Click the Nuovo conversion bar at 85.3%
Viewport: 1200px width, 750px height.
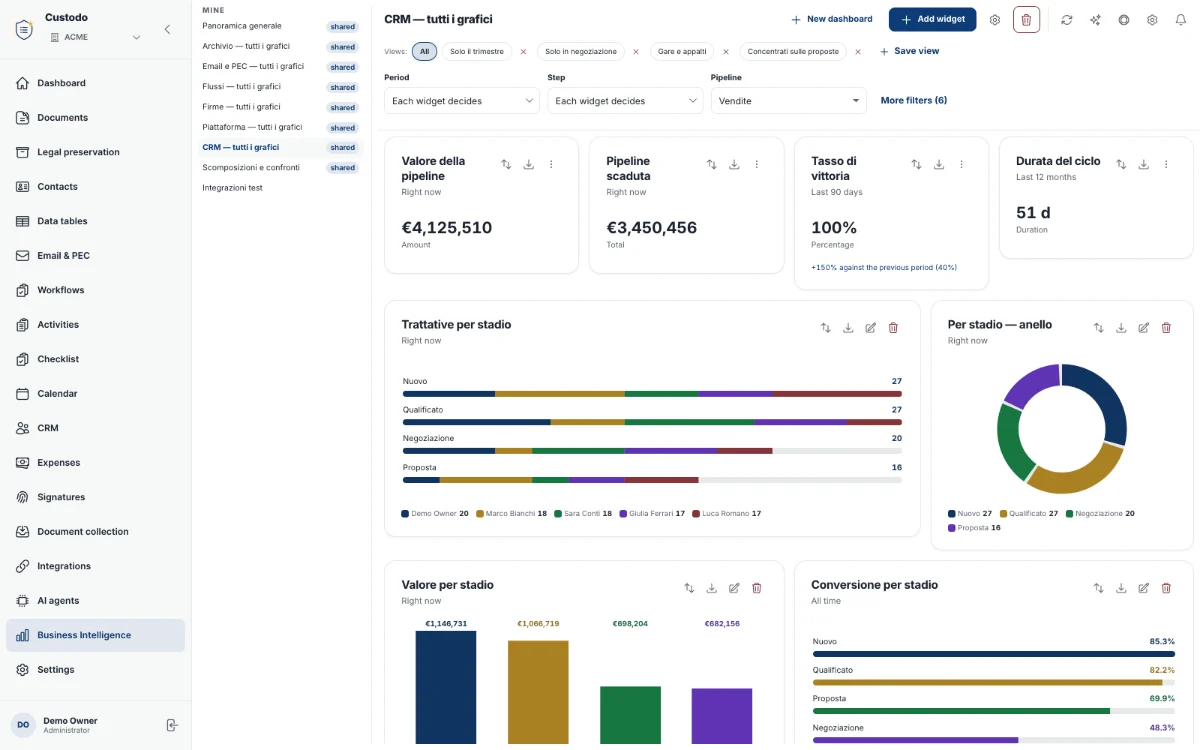tap(994, 654)
